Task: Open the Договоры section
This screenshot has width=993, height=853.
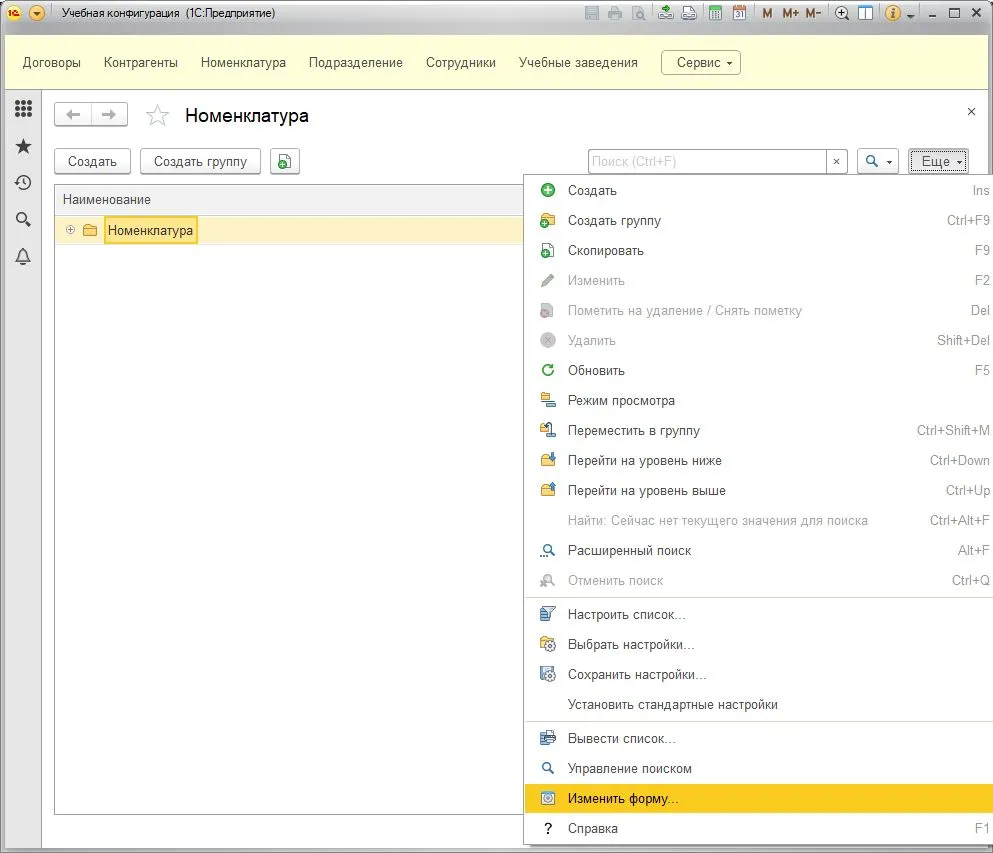Action: coord(52,63)
